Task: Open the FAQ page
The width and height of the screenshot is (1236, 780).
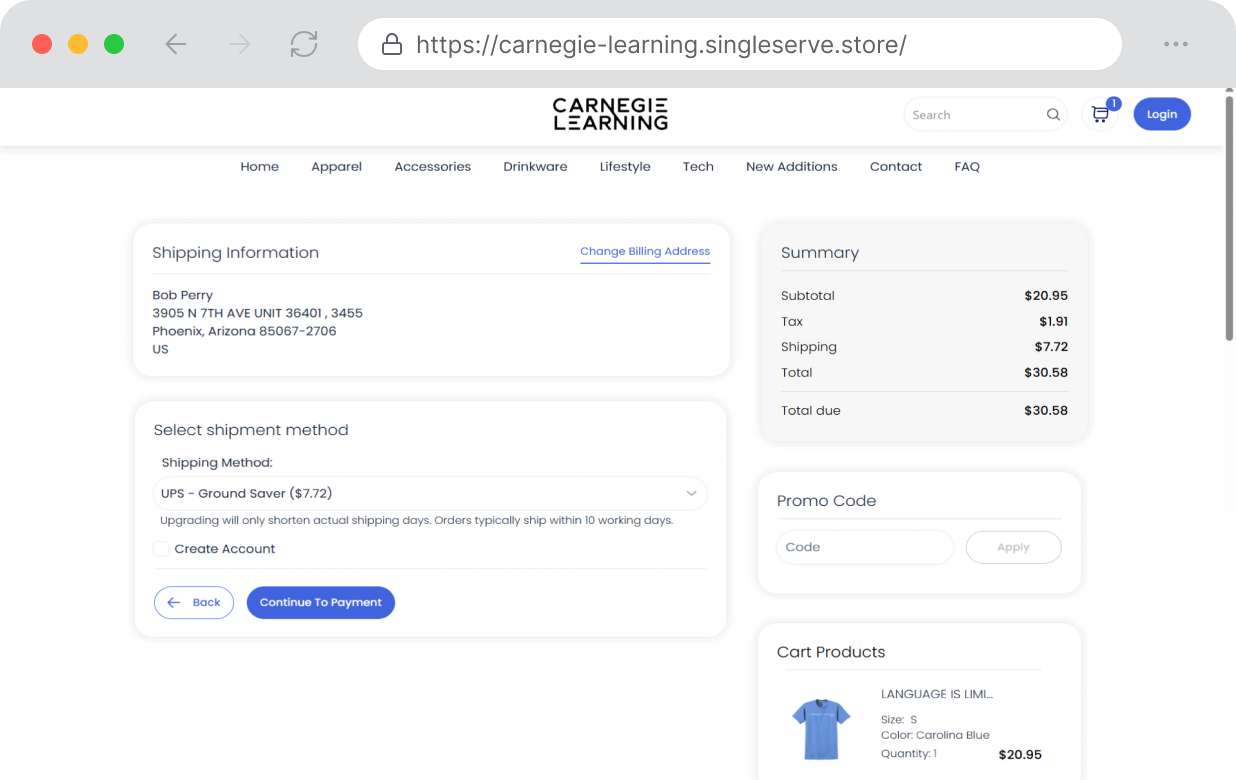Action: [967, 167]
